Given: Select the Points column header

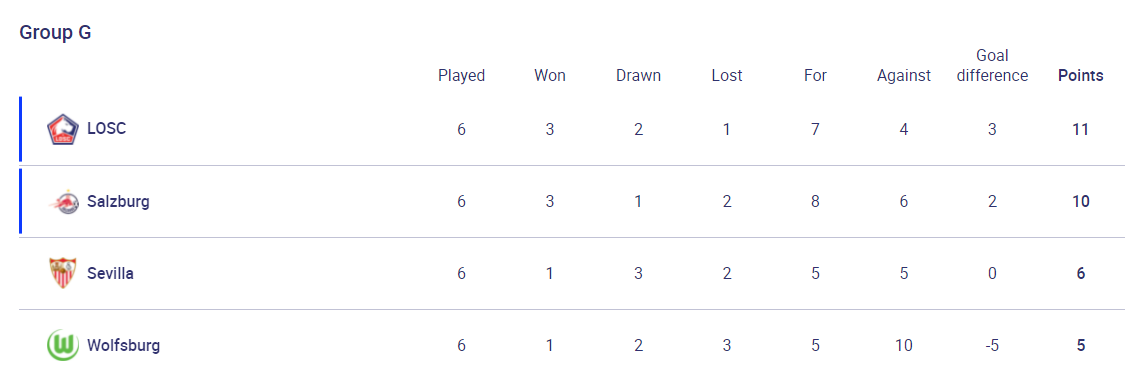Looking at the screenshot, I should pos(1080,75).
